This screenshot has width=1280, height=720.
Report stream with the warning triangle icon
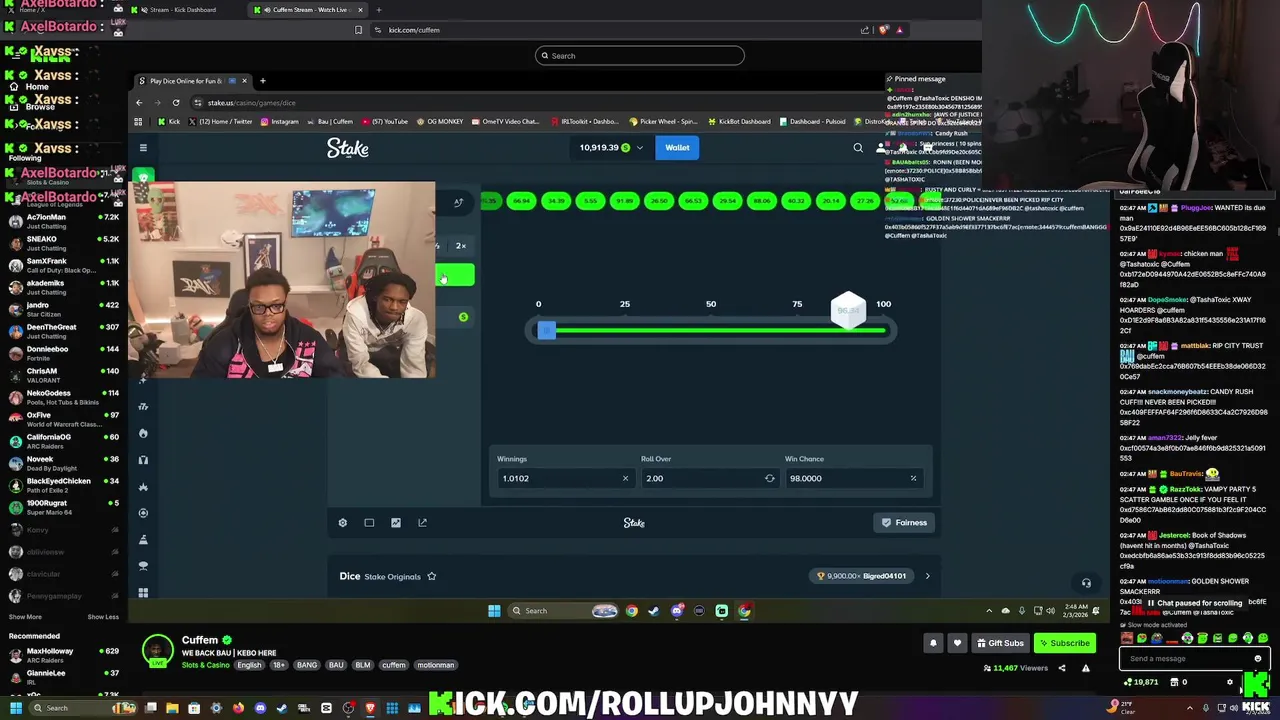(1085, 668)
